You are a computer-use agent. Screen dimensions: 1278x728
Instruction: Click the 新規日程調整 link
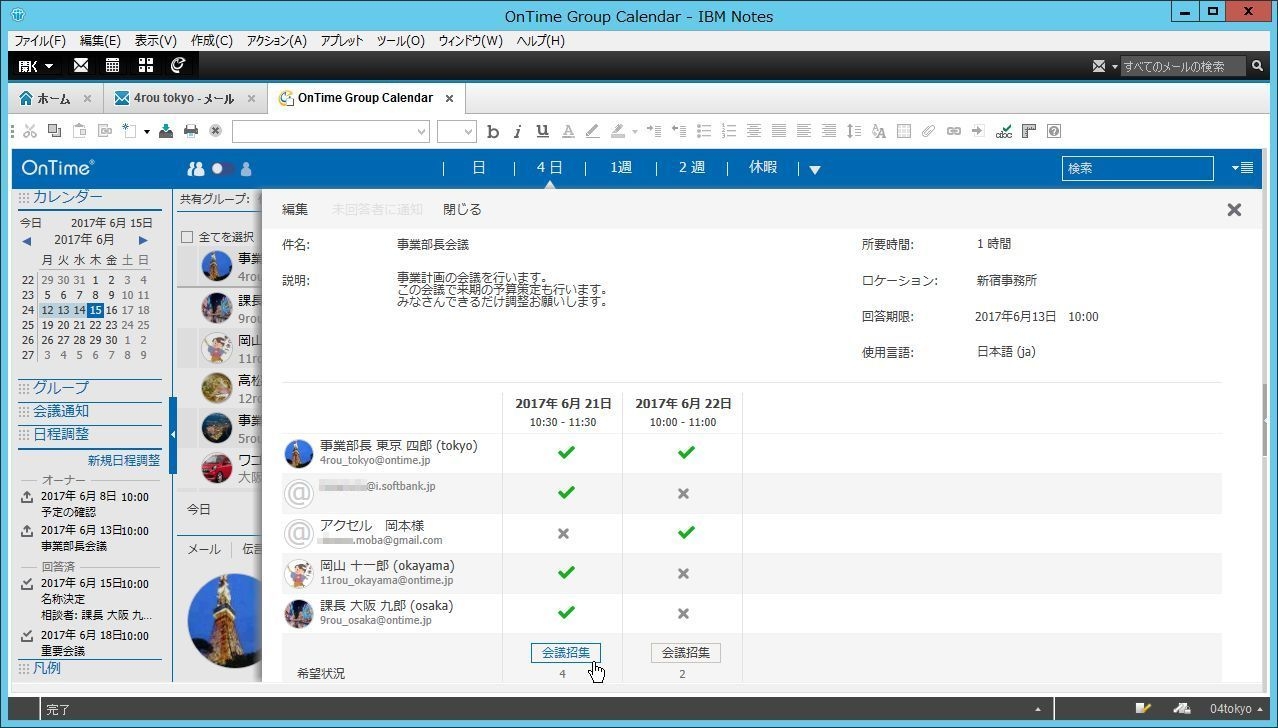(x=123, y=460)
